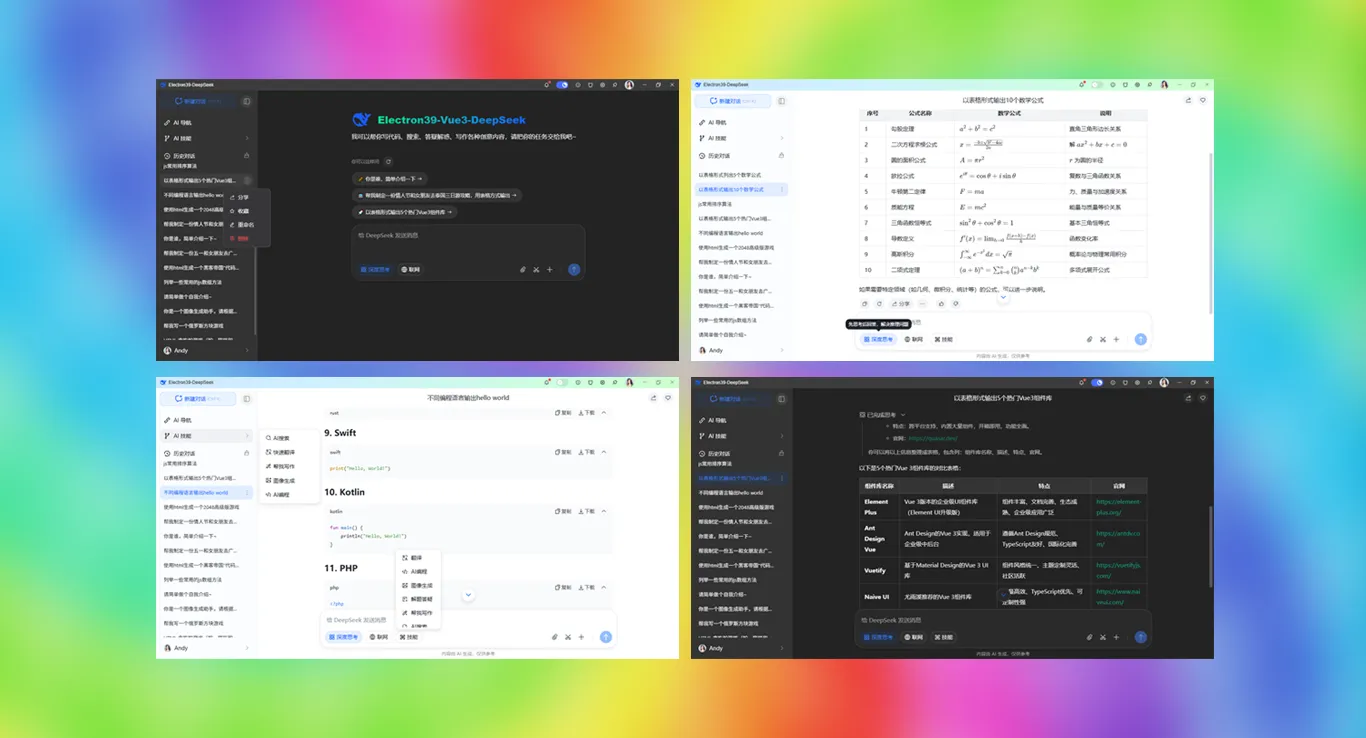Toggle 深度思考 in the Vue3 components window
The width and height of the screenshot is (1366, 738).
(879, 636)
